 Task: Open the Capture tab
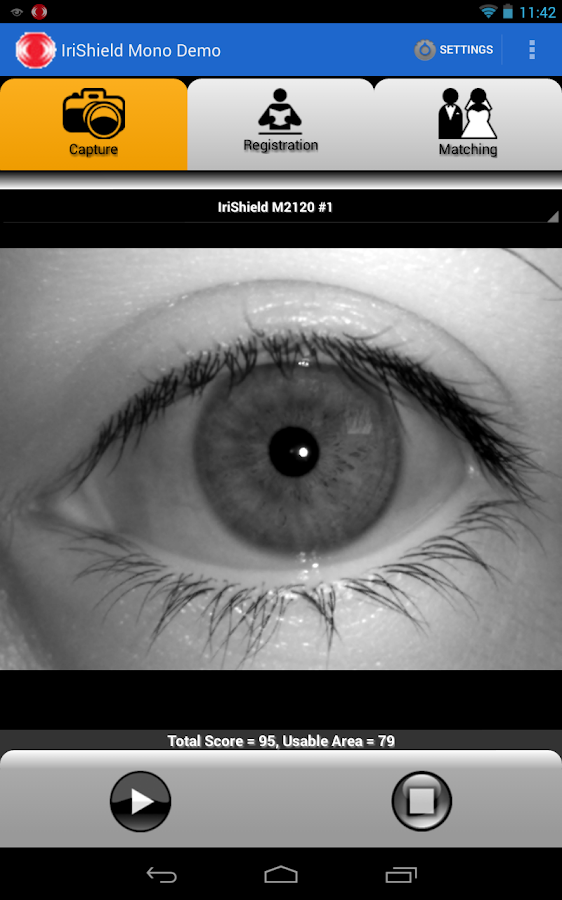coord(94,124)
